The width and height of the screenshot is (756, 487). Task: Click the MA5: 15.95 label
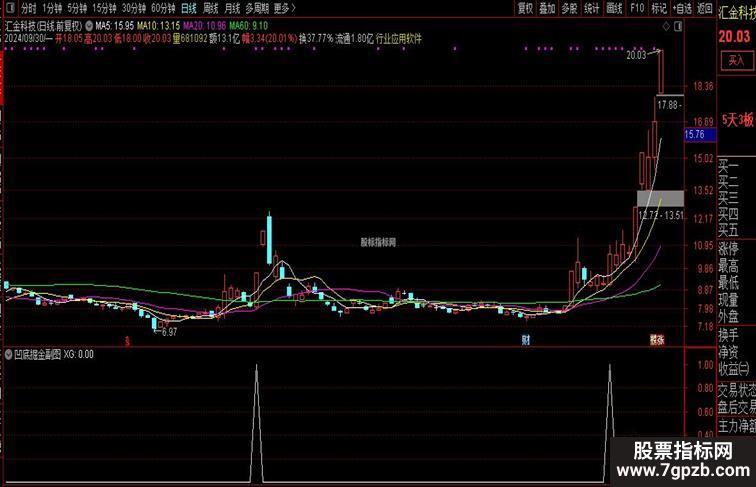[115, 26]
